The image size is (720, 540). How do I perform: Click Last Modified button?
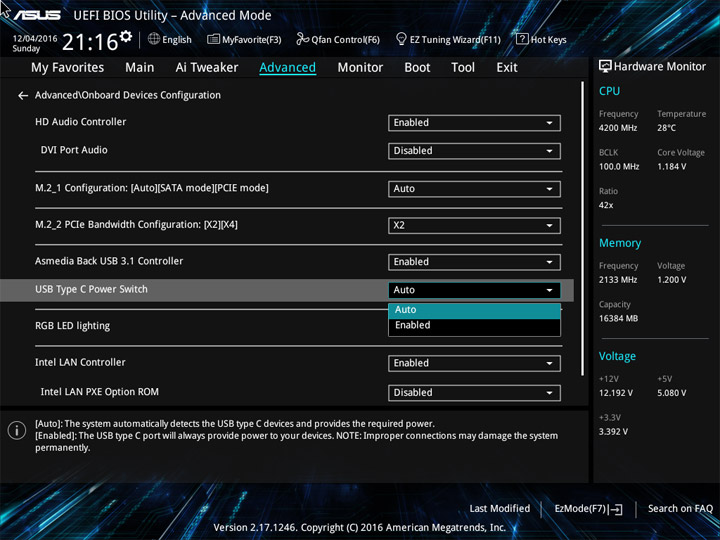[500, 509]
